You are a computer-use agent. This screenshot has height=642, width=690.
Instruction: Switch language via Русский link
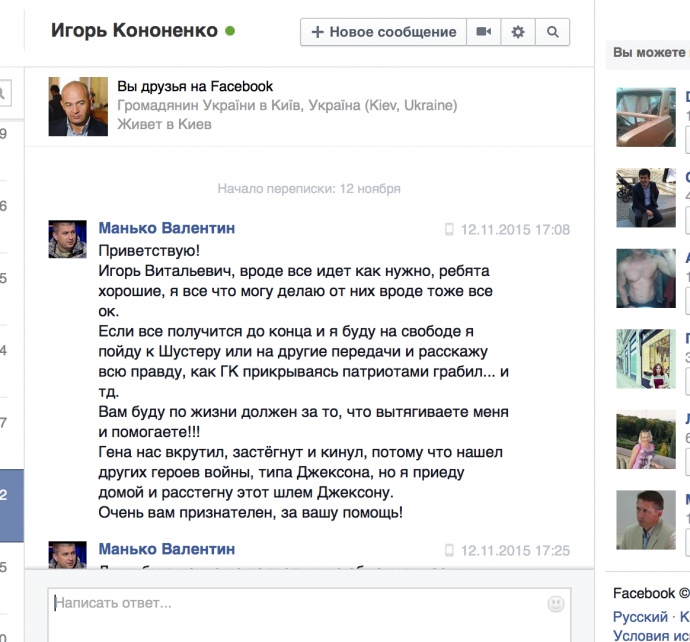(640, 616)
